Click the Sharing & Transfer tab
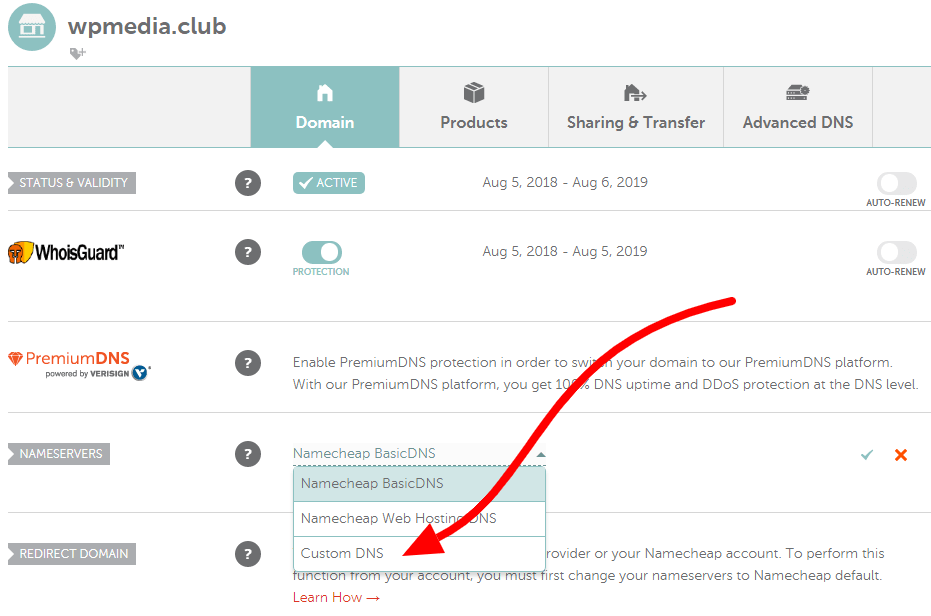The image size is (931, 616). (635, 107)
